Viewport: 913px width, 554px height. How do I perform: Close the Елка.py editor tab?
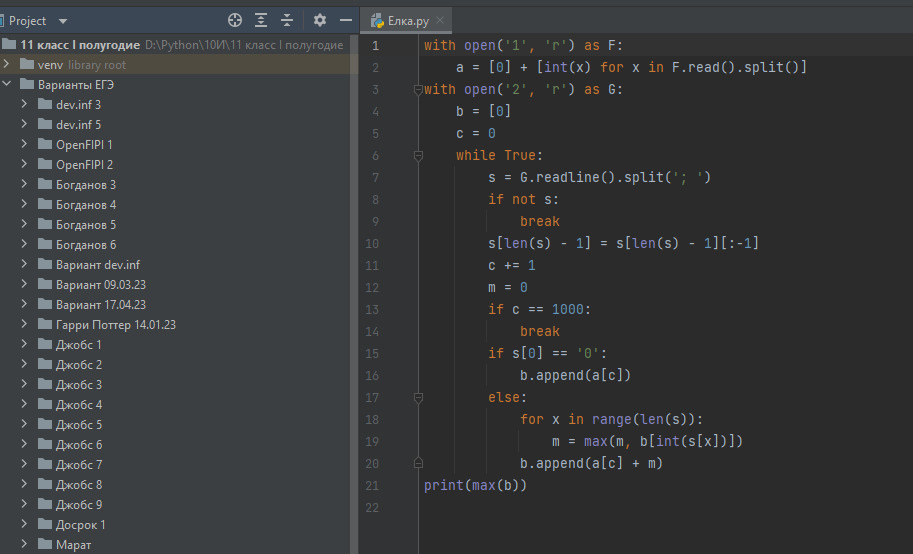point(440,20)
